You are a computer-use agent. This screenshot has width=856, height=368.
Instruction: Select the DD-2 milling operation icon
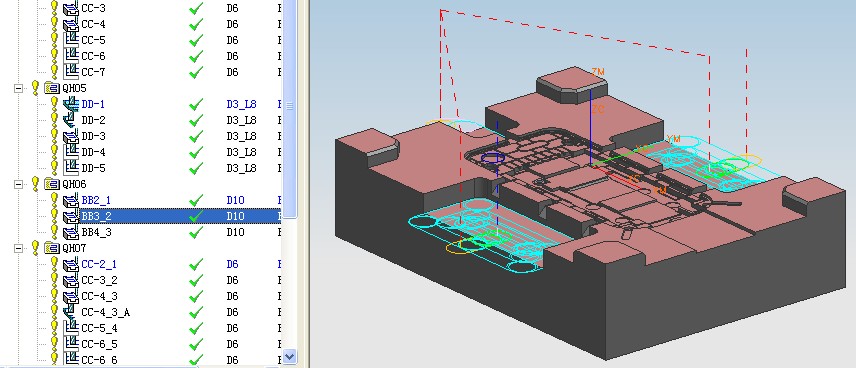tap(71, 120)
